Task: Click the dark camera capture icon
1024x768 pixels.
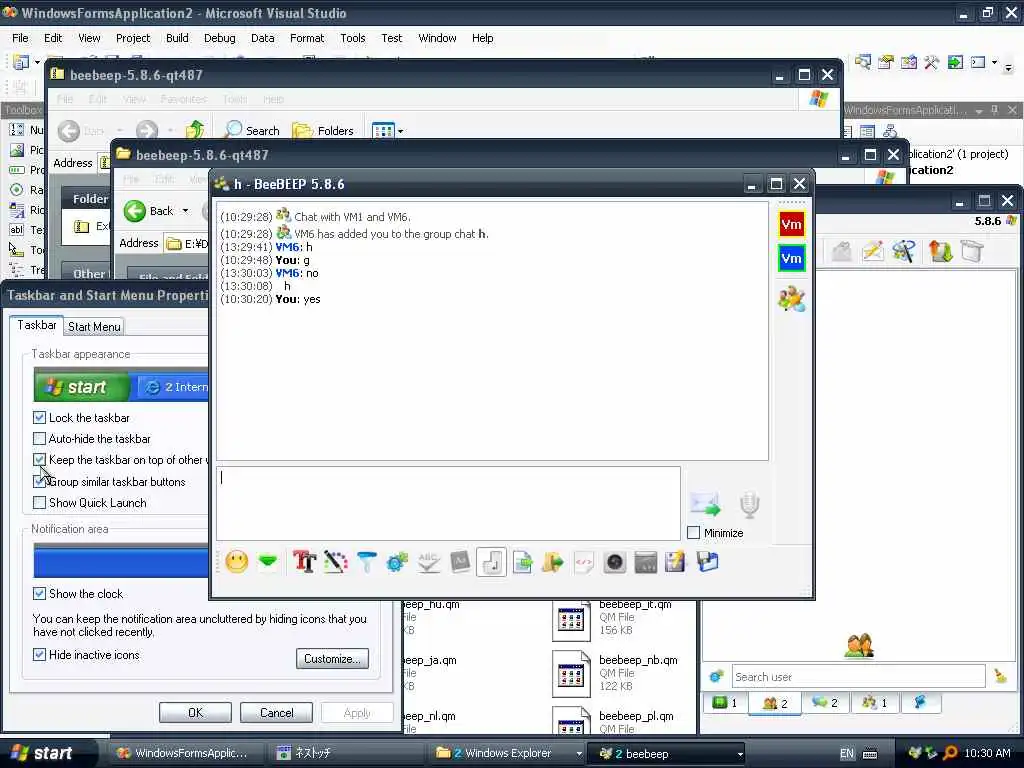Action: click(615, 562)
